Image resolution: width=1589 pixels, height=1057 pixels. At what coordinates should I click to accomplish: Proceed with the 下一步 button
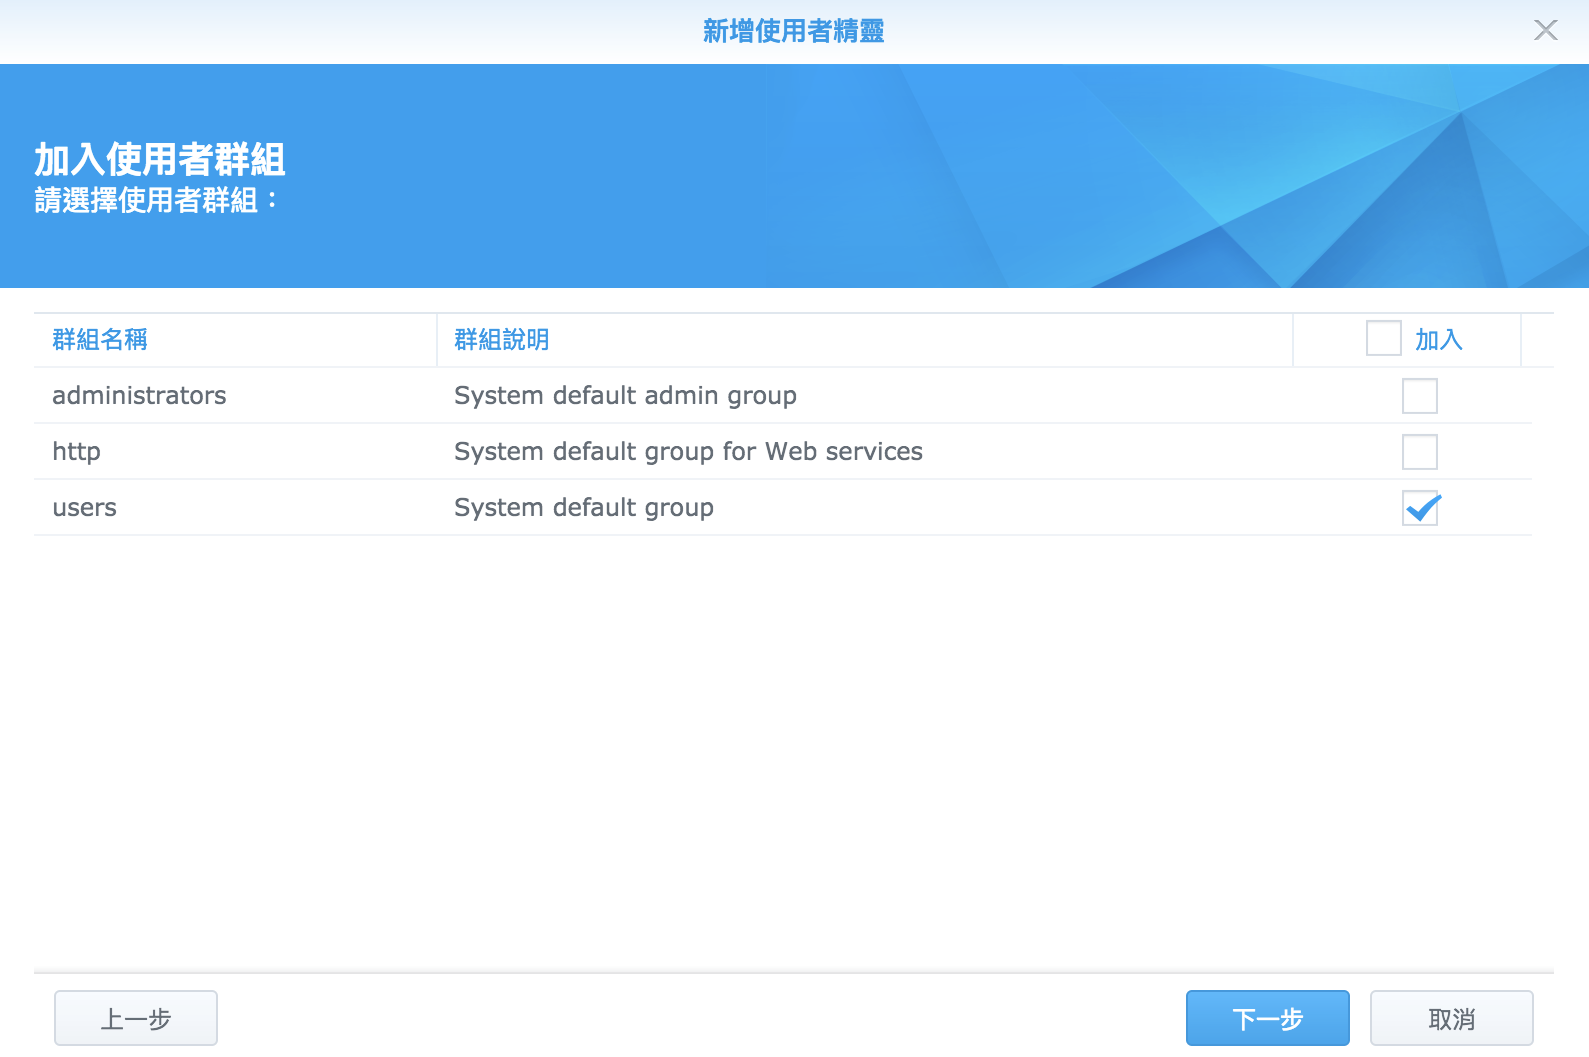(x=1267, y=1018)
